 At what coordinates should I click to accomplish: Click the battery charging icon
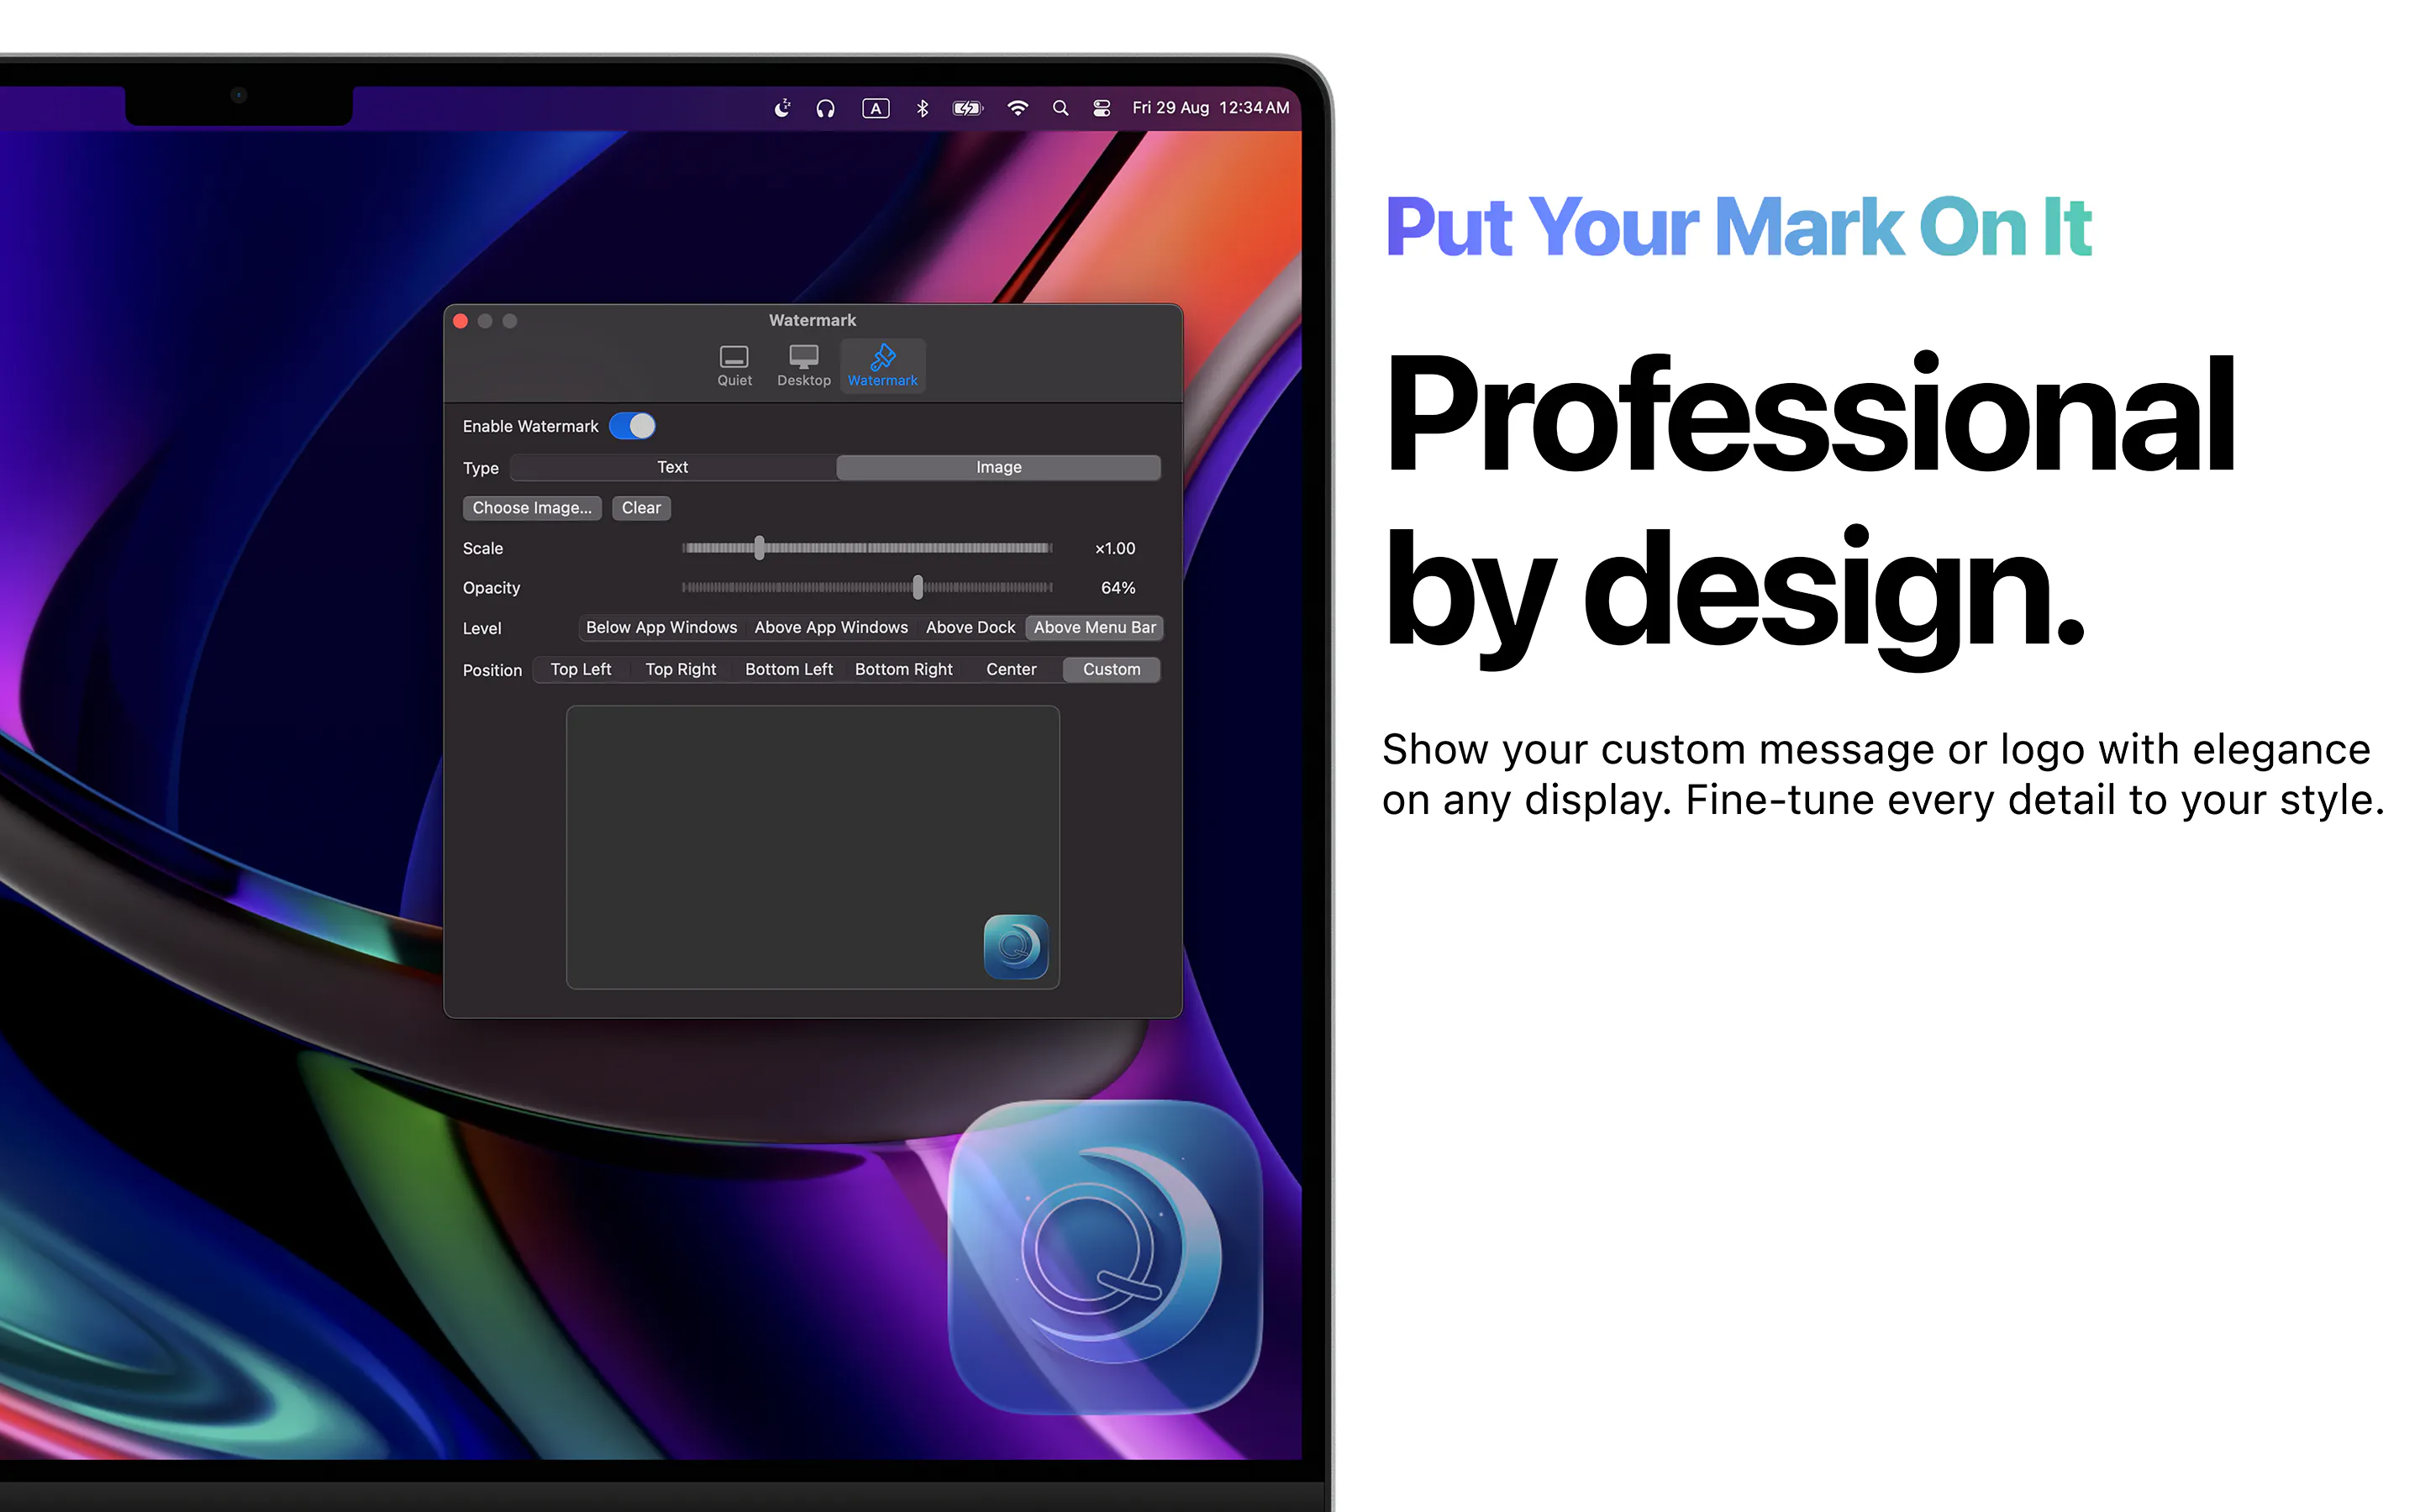point(967,108)
